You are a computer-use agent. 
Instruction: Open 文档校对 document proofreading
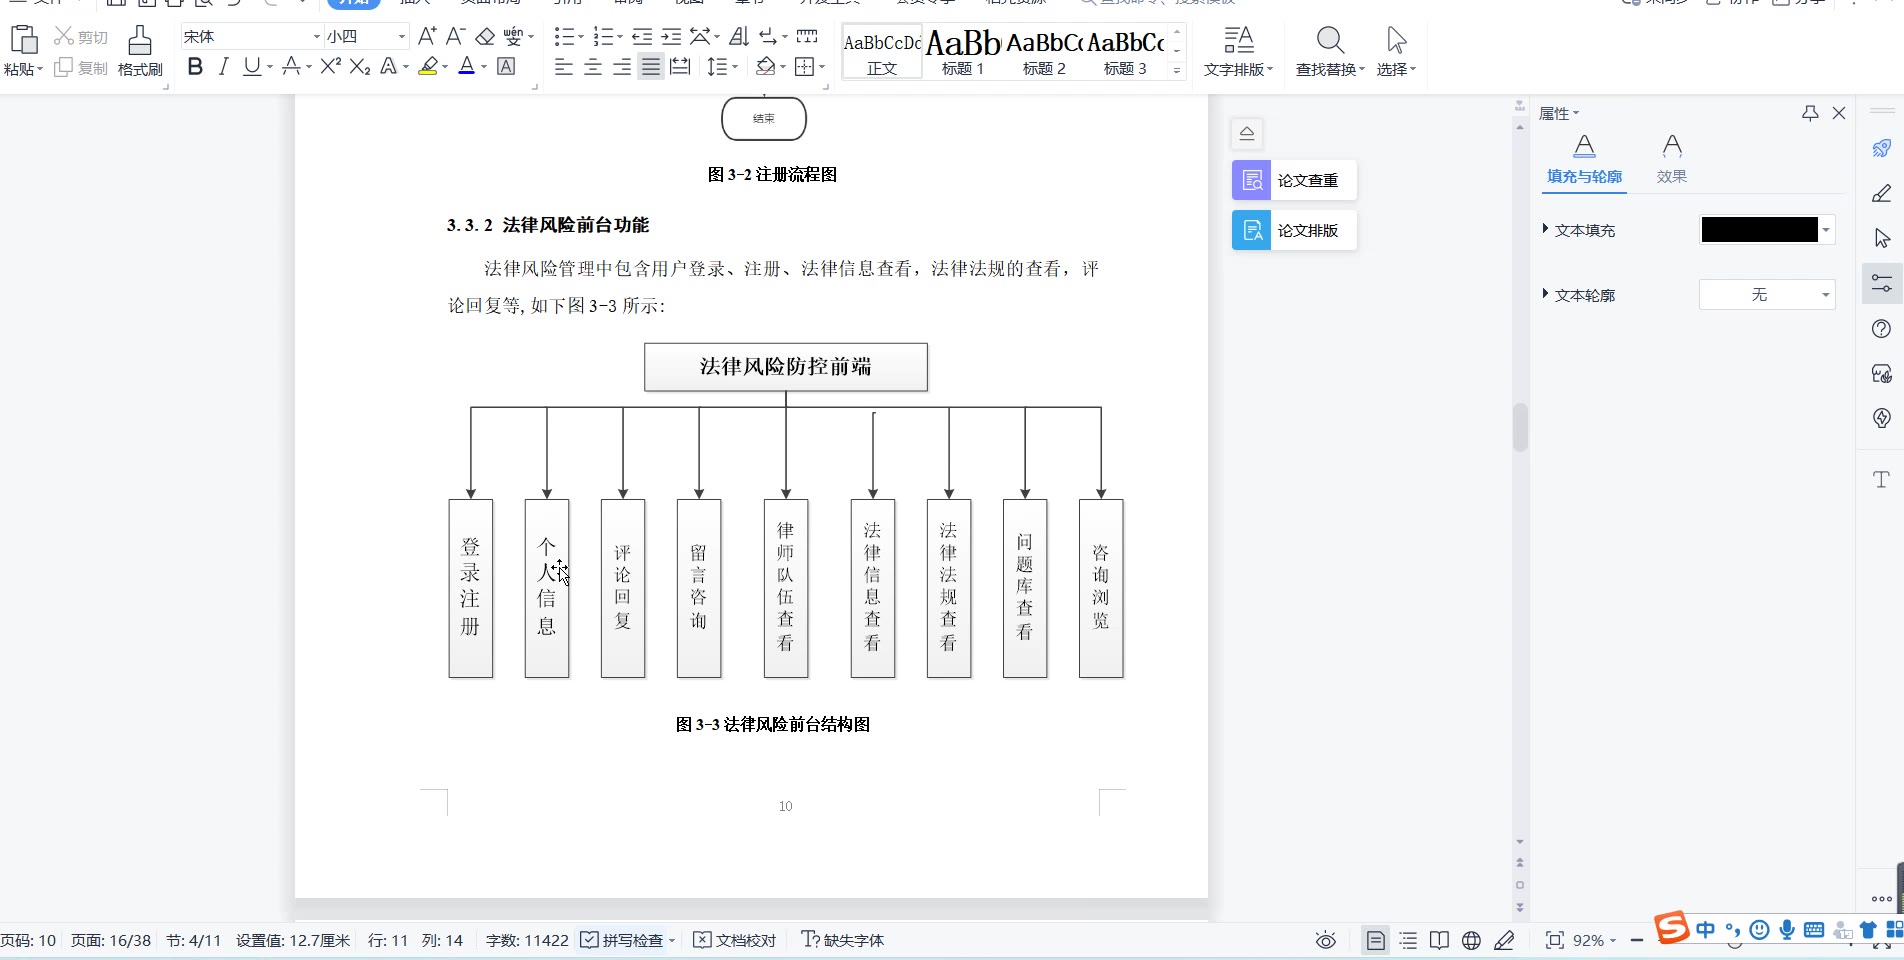coord(735,940)
